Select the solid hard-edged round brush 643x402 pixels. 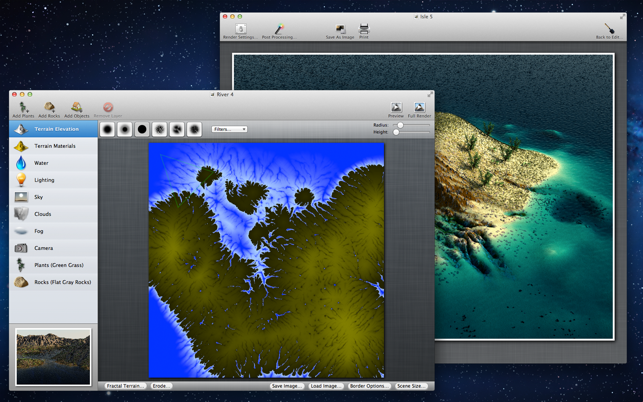point(142,129)
